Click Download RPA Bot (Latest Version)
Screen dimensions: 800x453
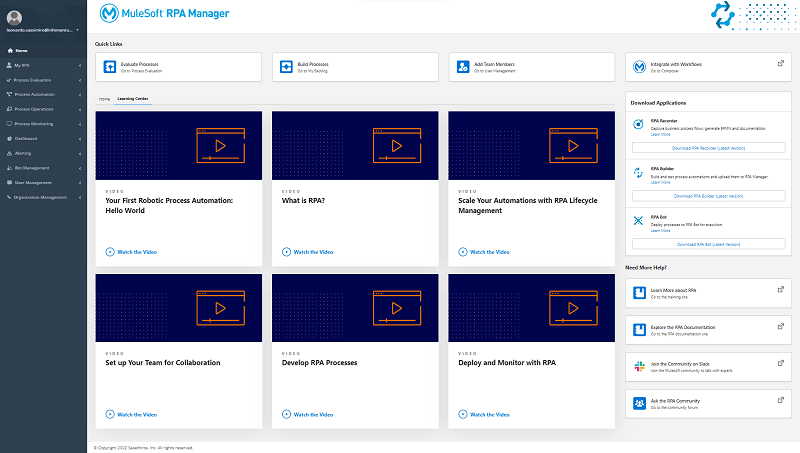pos(708,244)
